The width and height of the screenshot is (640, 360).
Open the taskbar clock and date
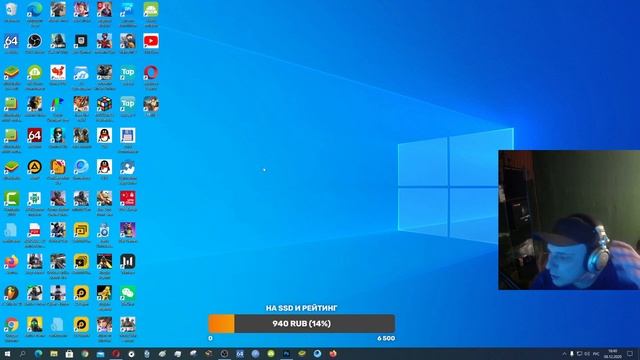pyautogui.click(x=613, y=354)
